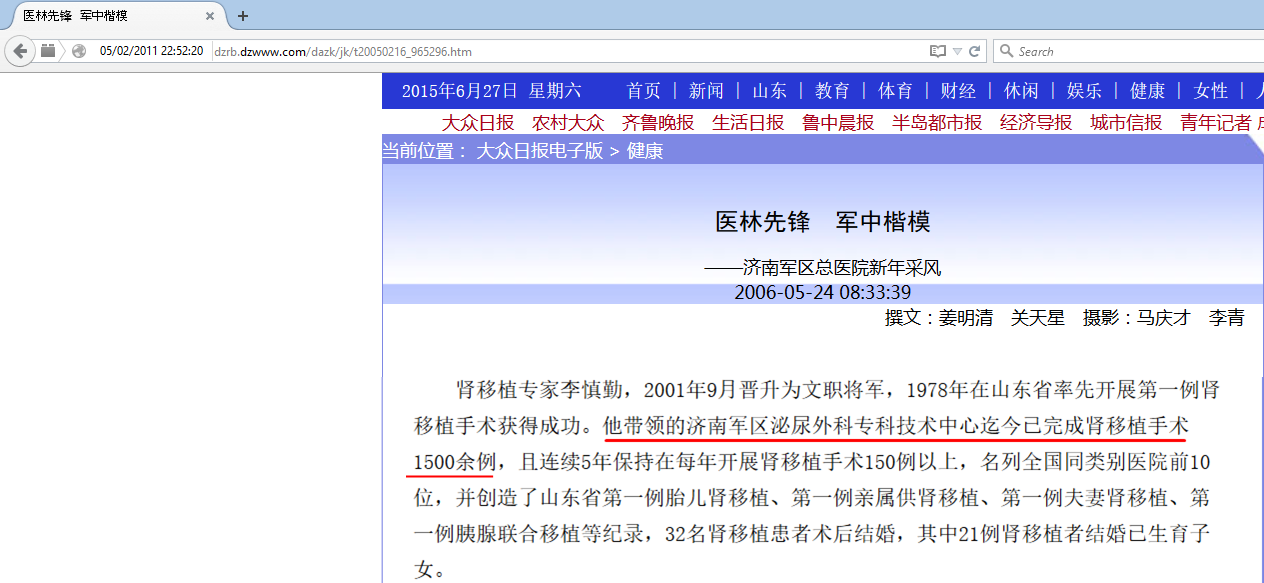Image resolution: width=1264 pixels, height=583 pixels.
Task: Click the 半岛都市报 link
Action: [937, 123]
